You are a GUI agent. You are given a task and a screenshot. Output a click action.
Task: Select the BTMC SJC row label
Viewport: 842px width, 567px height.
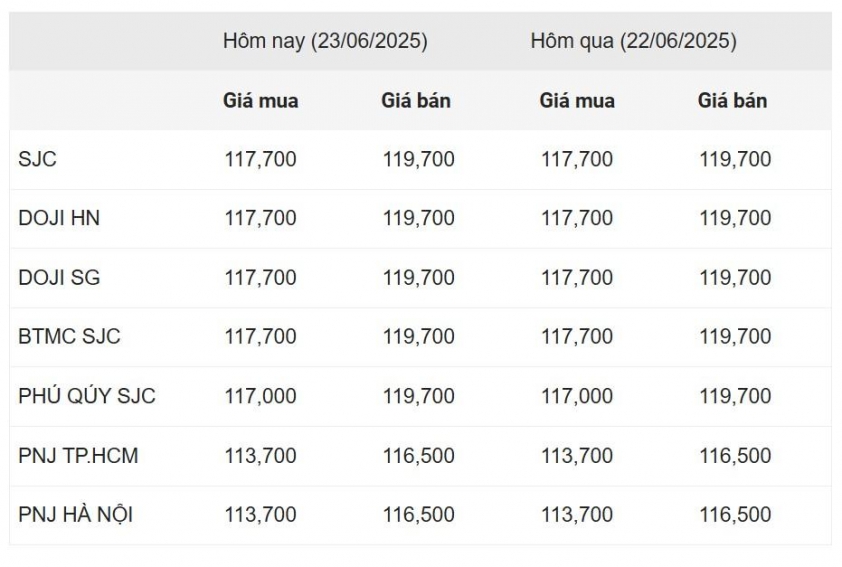click(69, 337)
